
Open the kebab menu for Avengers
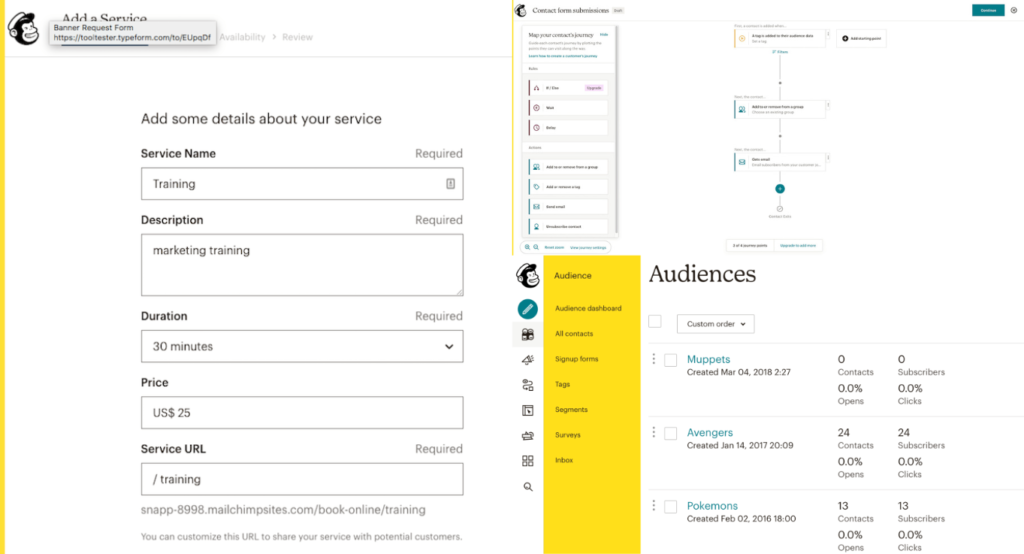click(654, 432)
